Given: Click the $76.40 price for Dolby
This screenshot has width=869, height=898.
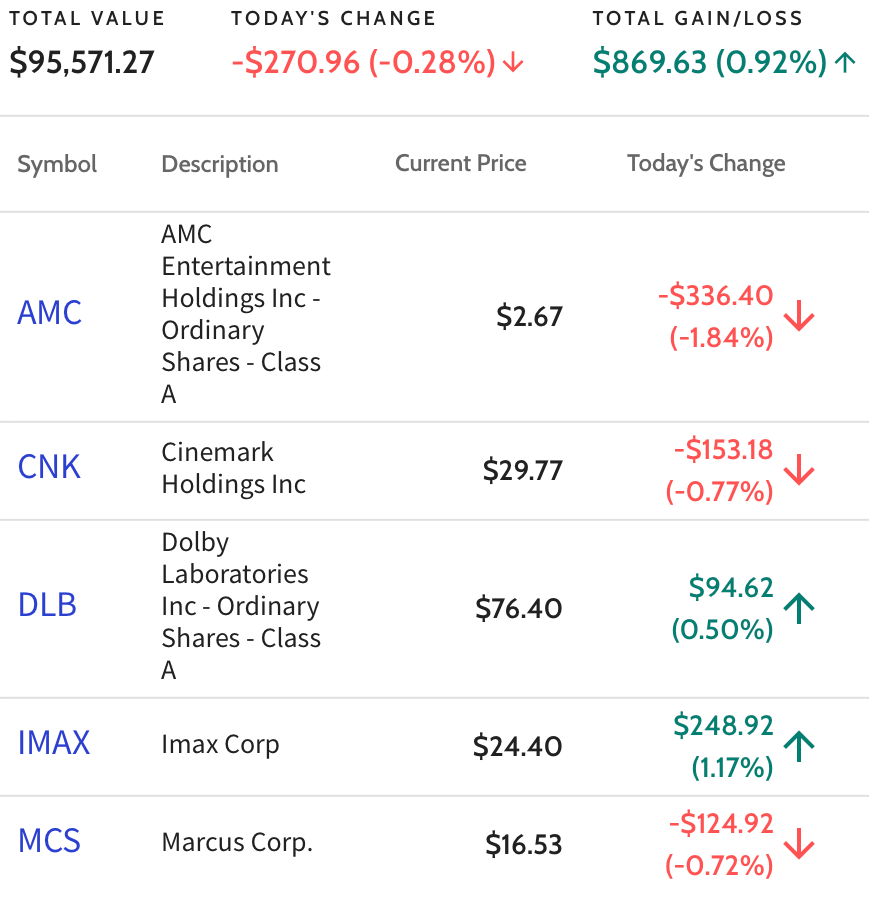Looking at the screenshot, I should click(518, 608).
